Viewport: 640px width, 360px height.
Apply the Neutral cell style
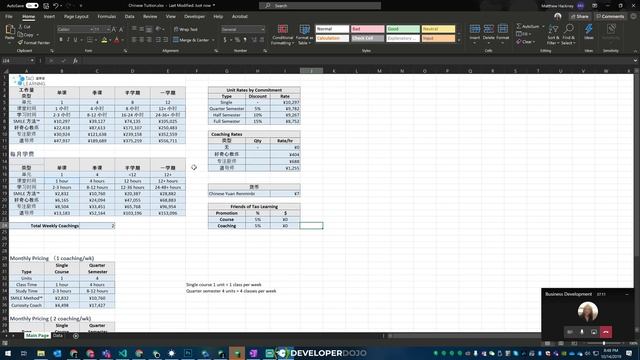438,29
